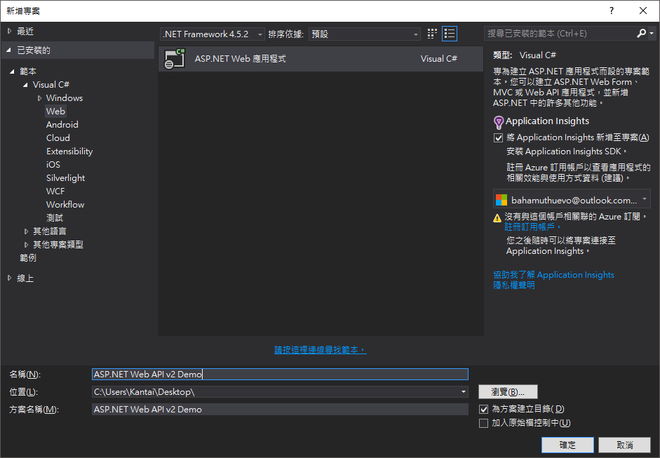Select the Workflow tree item
660x458 pixels.
click(65, 205)
